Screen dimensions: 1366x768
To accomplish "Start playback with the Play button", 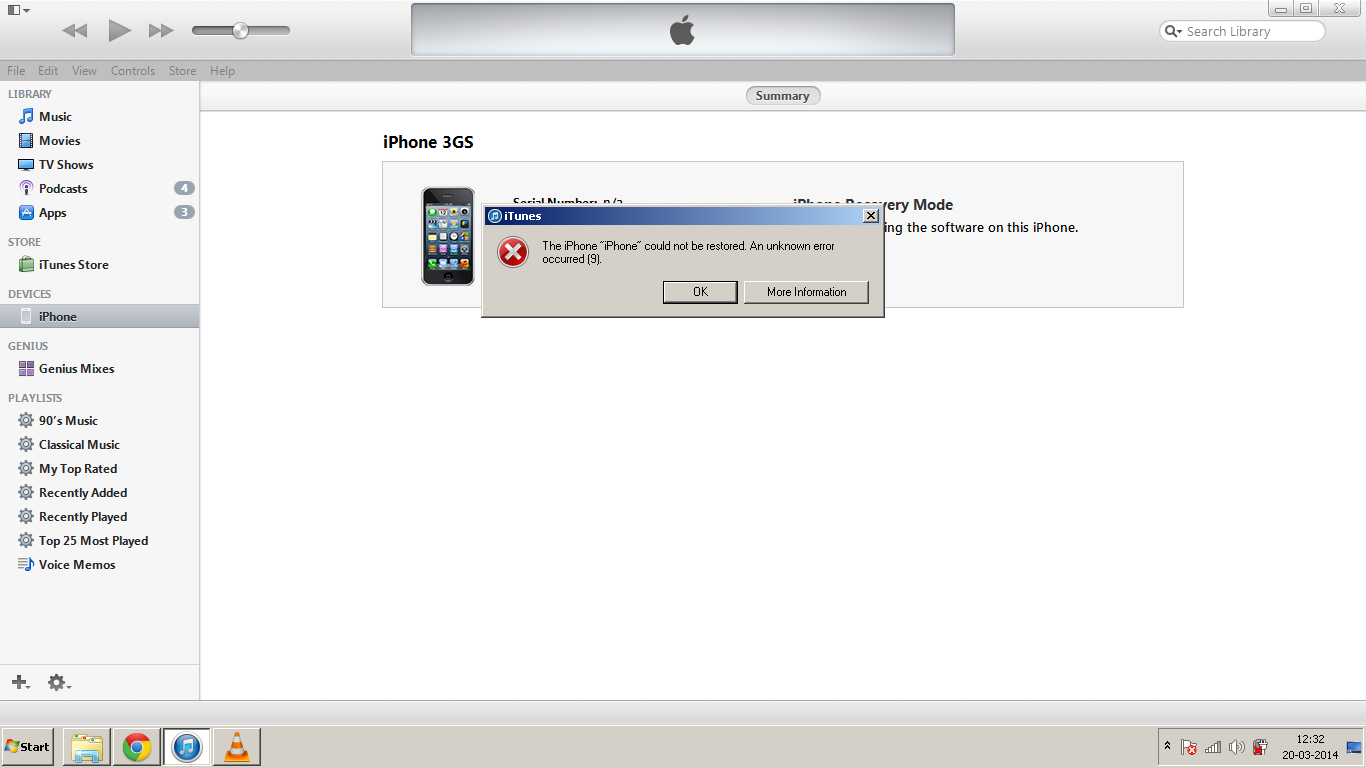I will click(120, 31).
